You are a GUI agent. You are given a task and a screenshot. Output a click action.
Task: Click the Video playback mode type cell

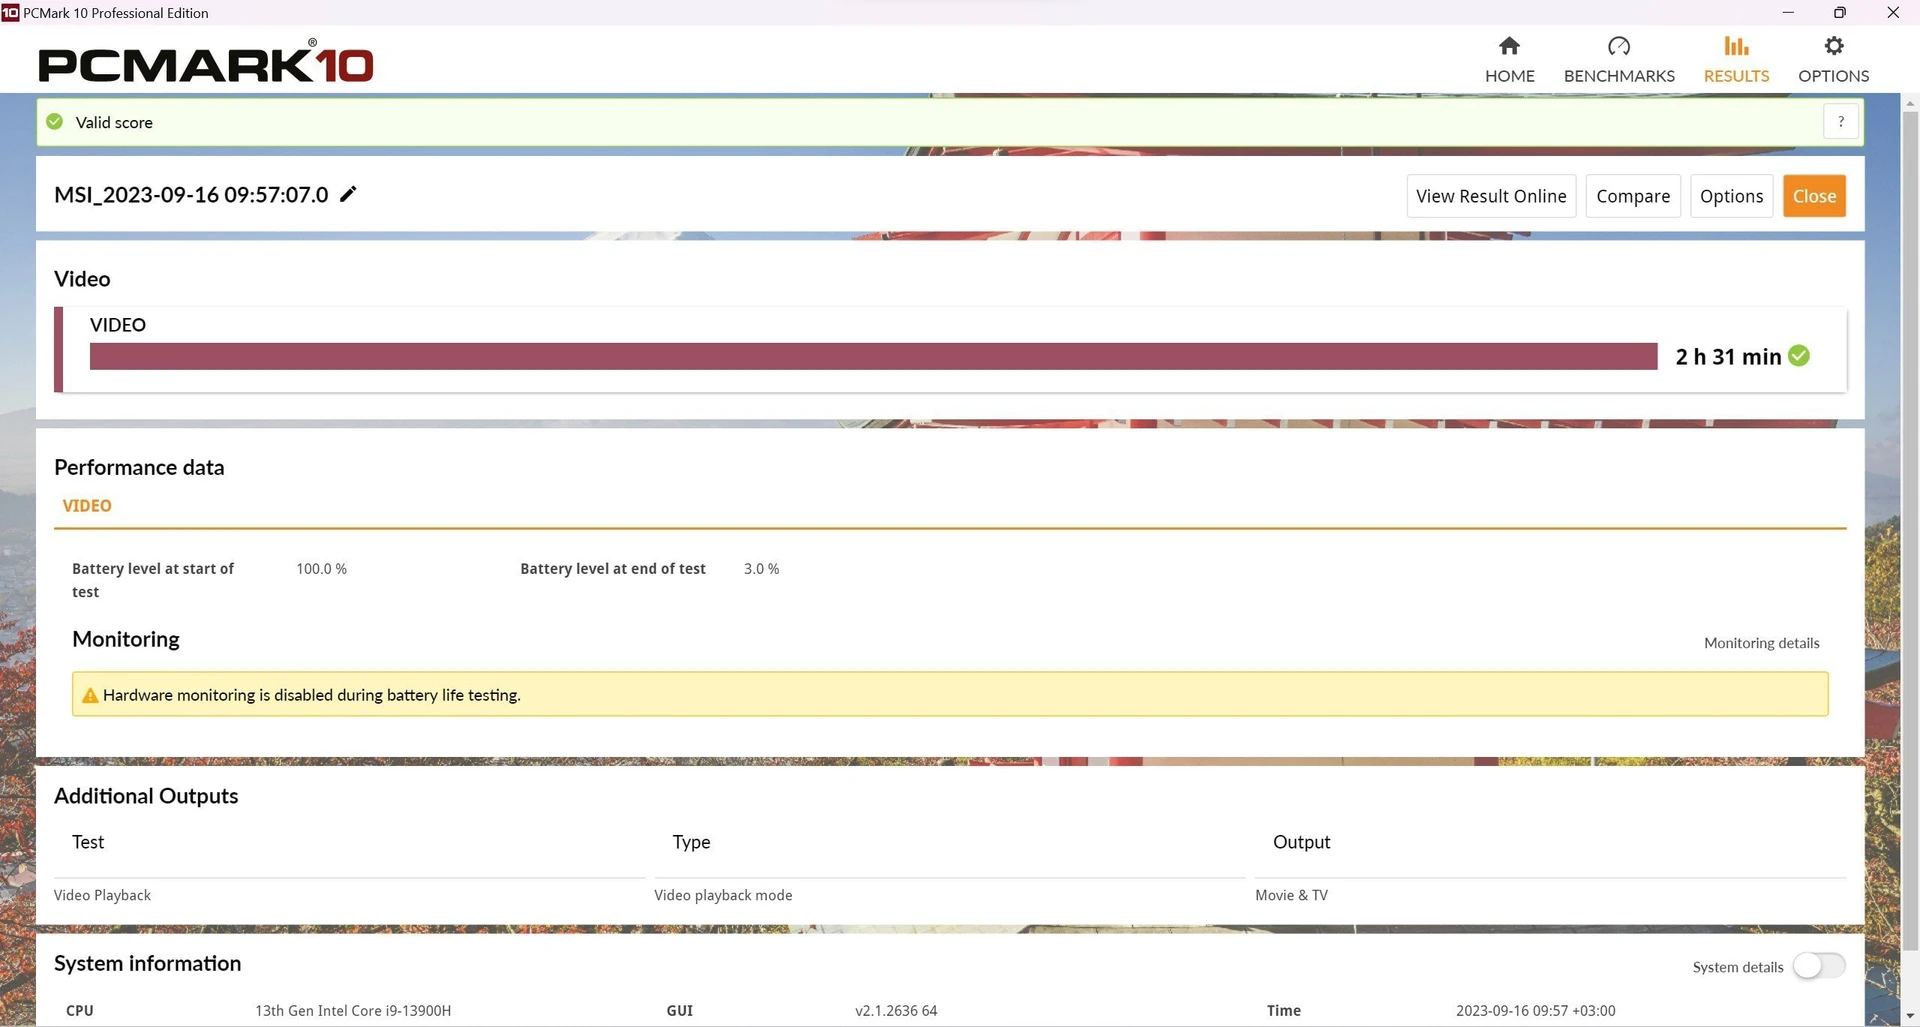click(x=723, y=895)
